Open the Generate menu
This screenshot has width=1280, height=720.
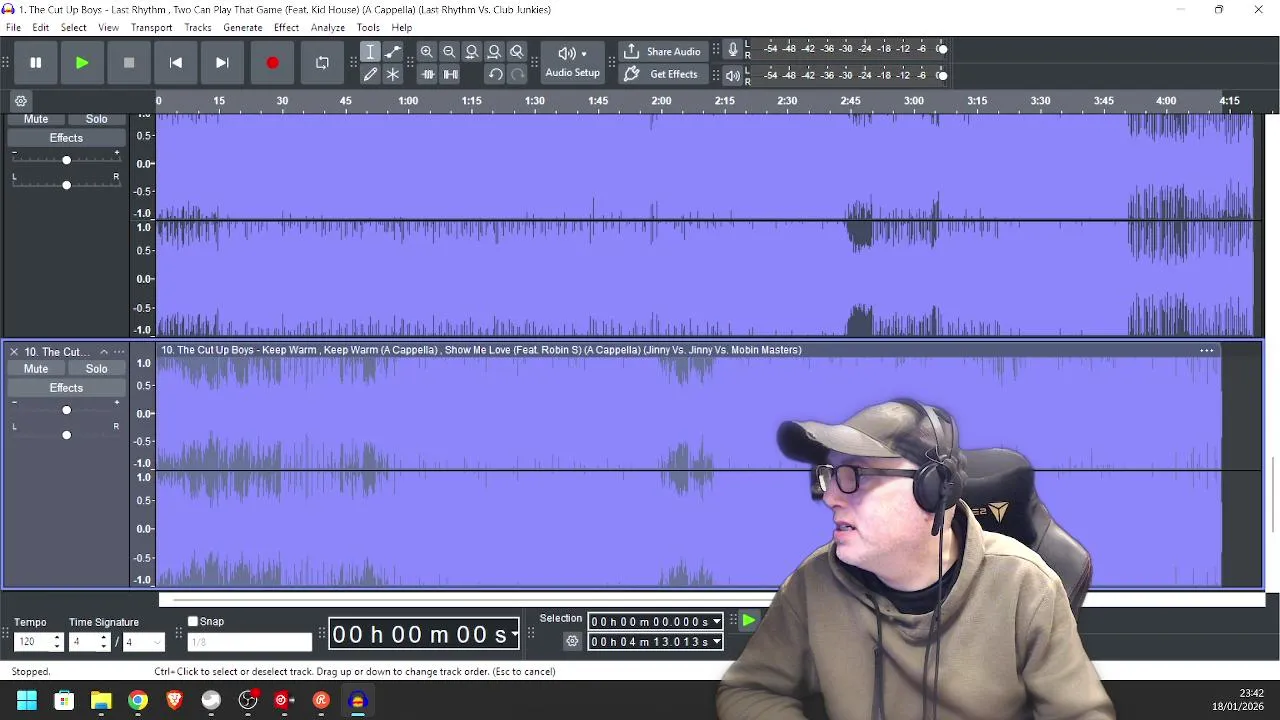tap(243, 28)
